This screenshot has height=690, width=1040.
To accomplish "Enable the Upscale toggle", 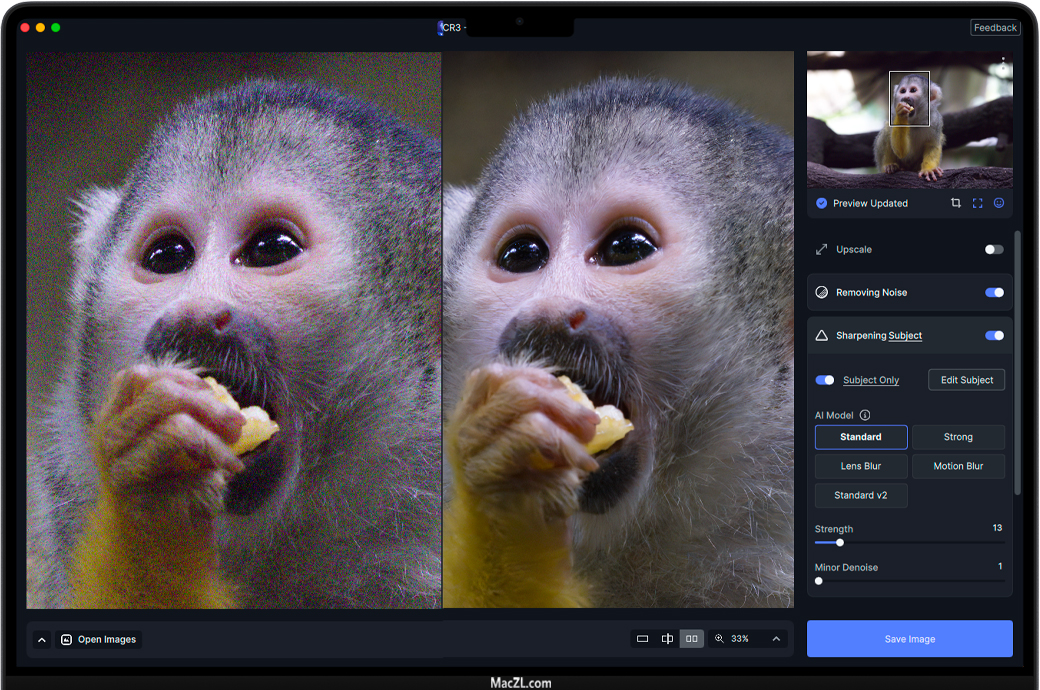I will pyautogui.click(x=994, y=249).
